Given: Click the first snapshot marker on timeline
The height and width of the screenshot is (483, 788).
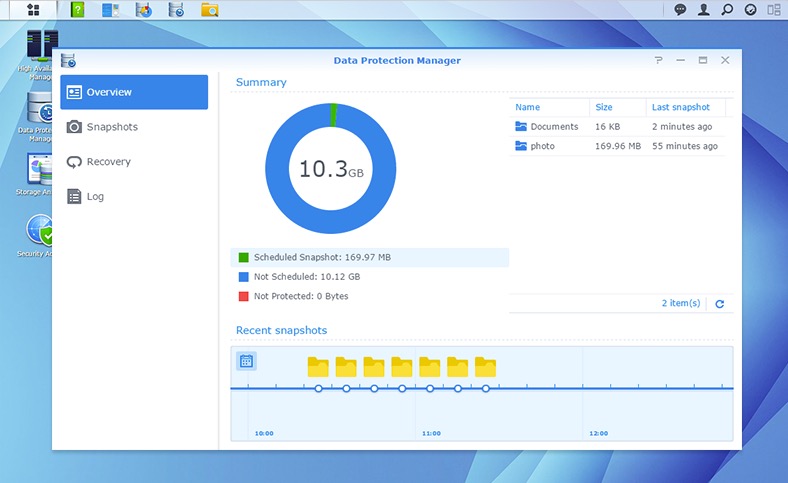Looking at the screenshot, I should point(318,389).
